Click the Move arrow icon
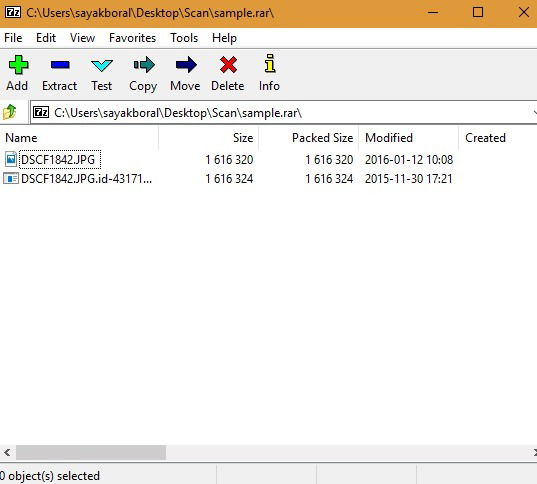The width and height of the screenshot is (537, 484). pos(186,64)
